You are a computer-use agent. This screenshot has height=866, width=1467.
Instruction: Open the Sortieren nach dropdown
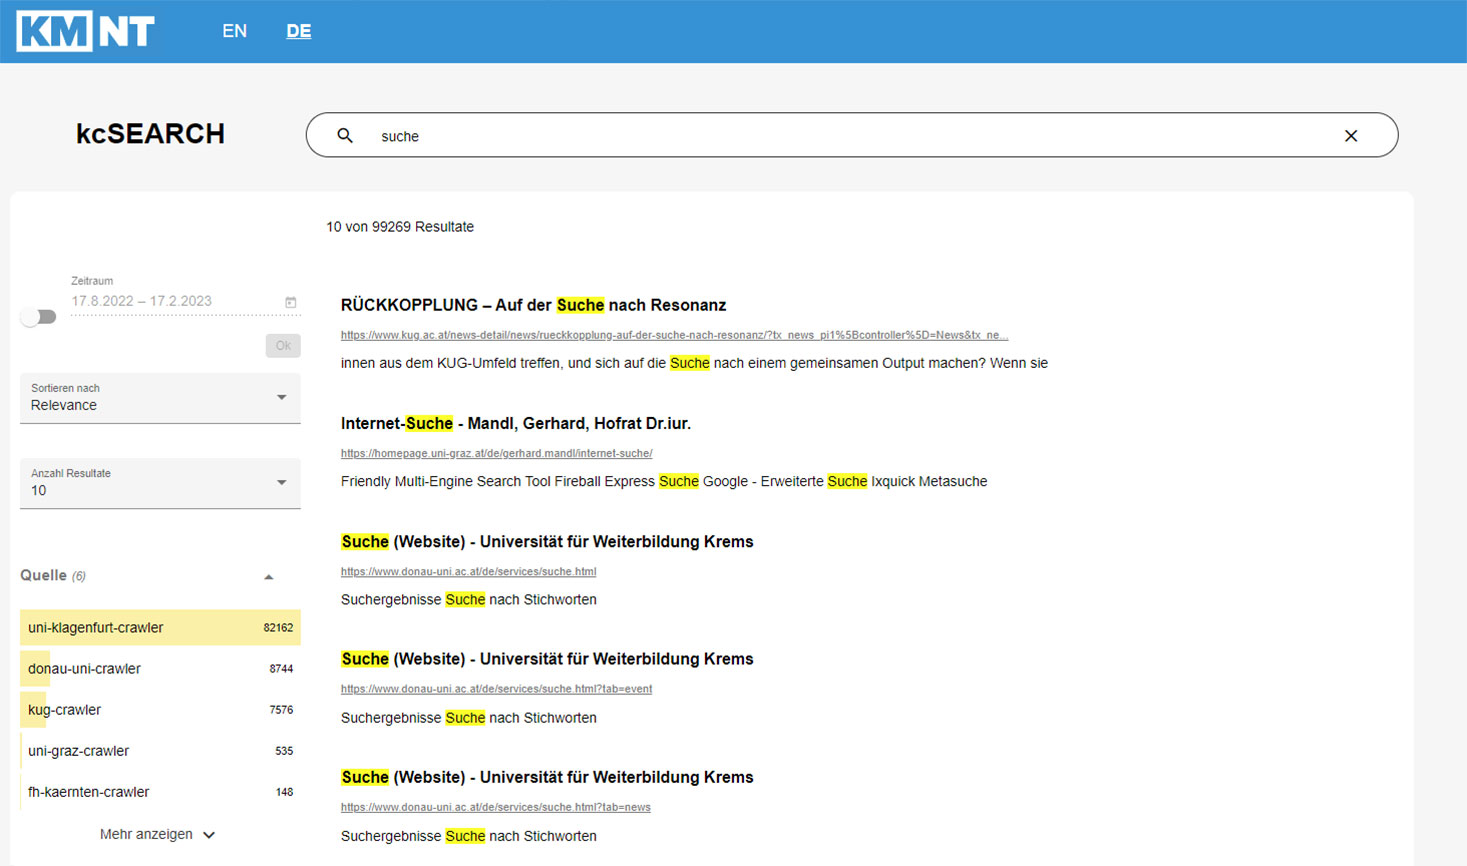point(160,398)
